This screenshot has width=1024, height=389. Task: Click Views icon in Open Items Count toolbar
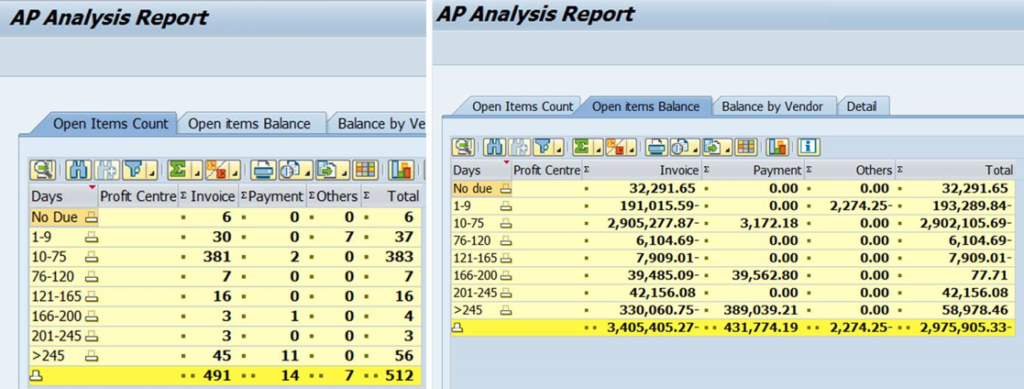click(289, 170)
